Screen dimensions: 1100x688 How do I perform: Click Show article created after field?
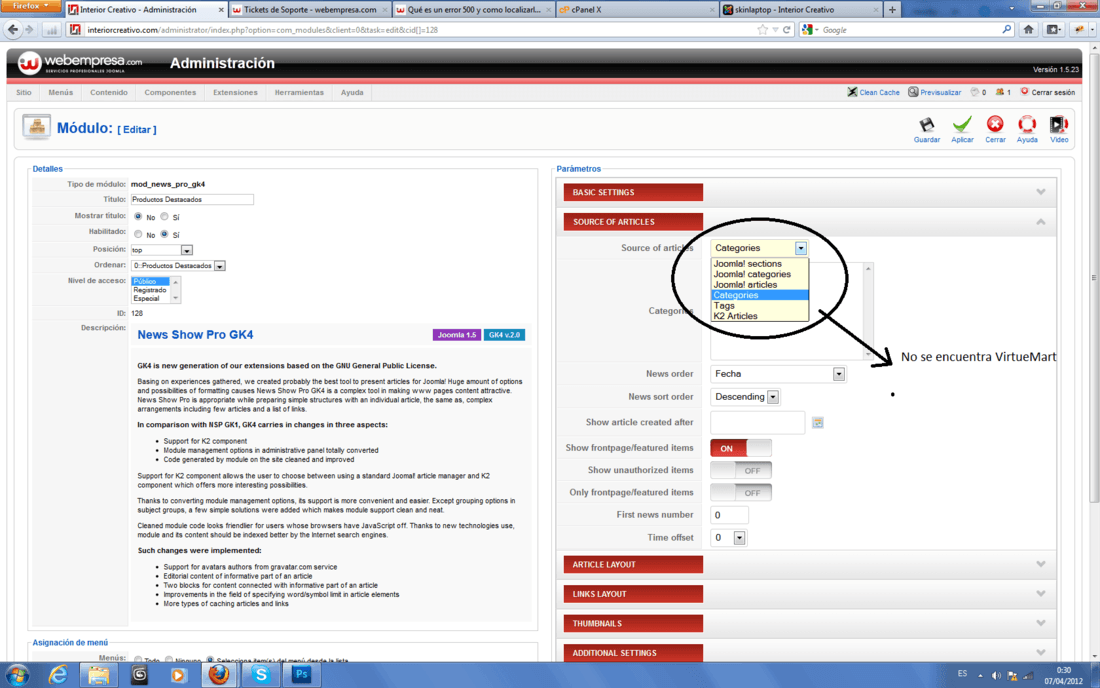click(757, 422)
